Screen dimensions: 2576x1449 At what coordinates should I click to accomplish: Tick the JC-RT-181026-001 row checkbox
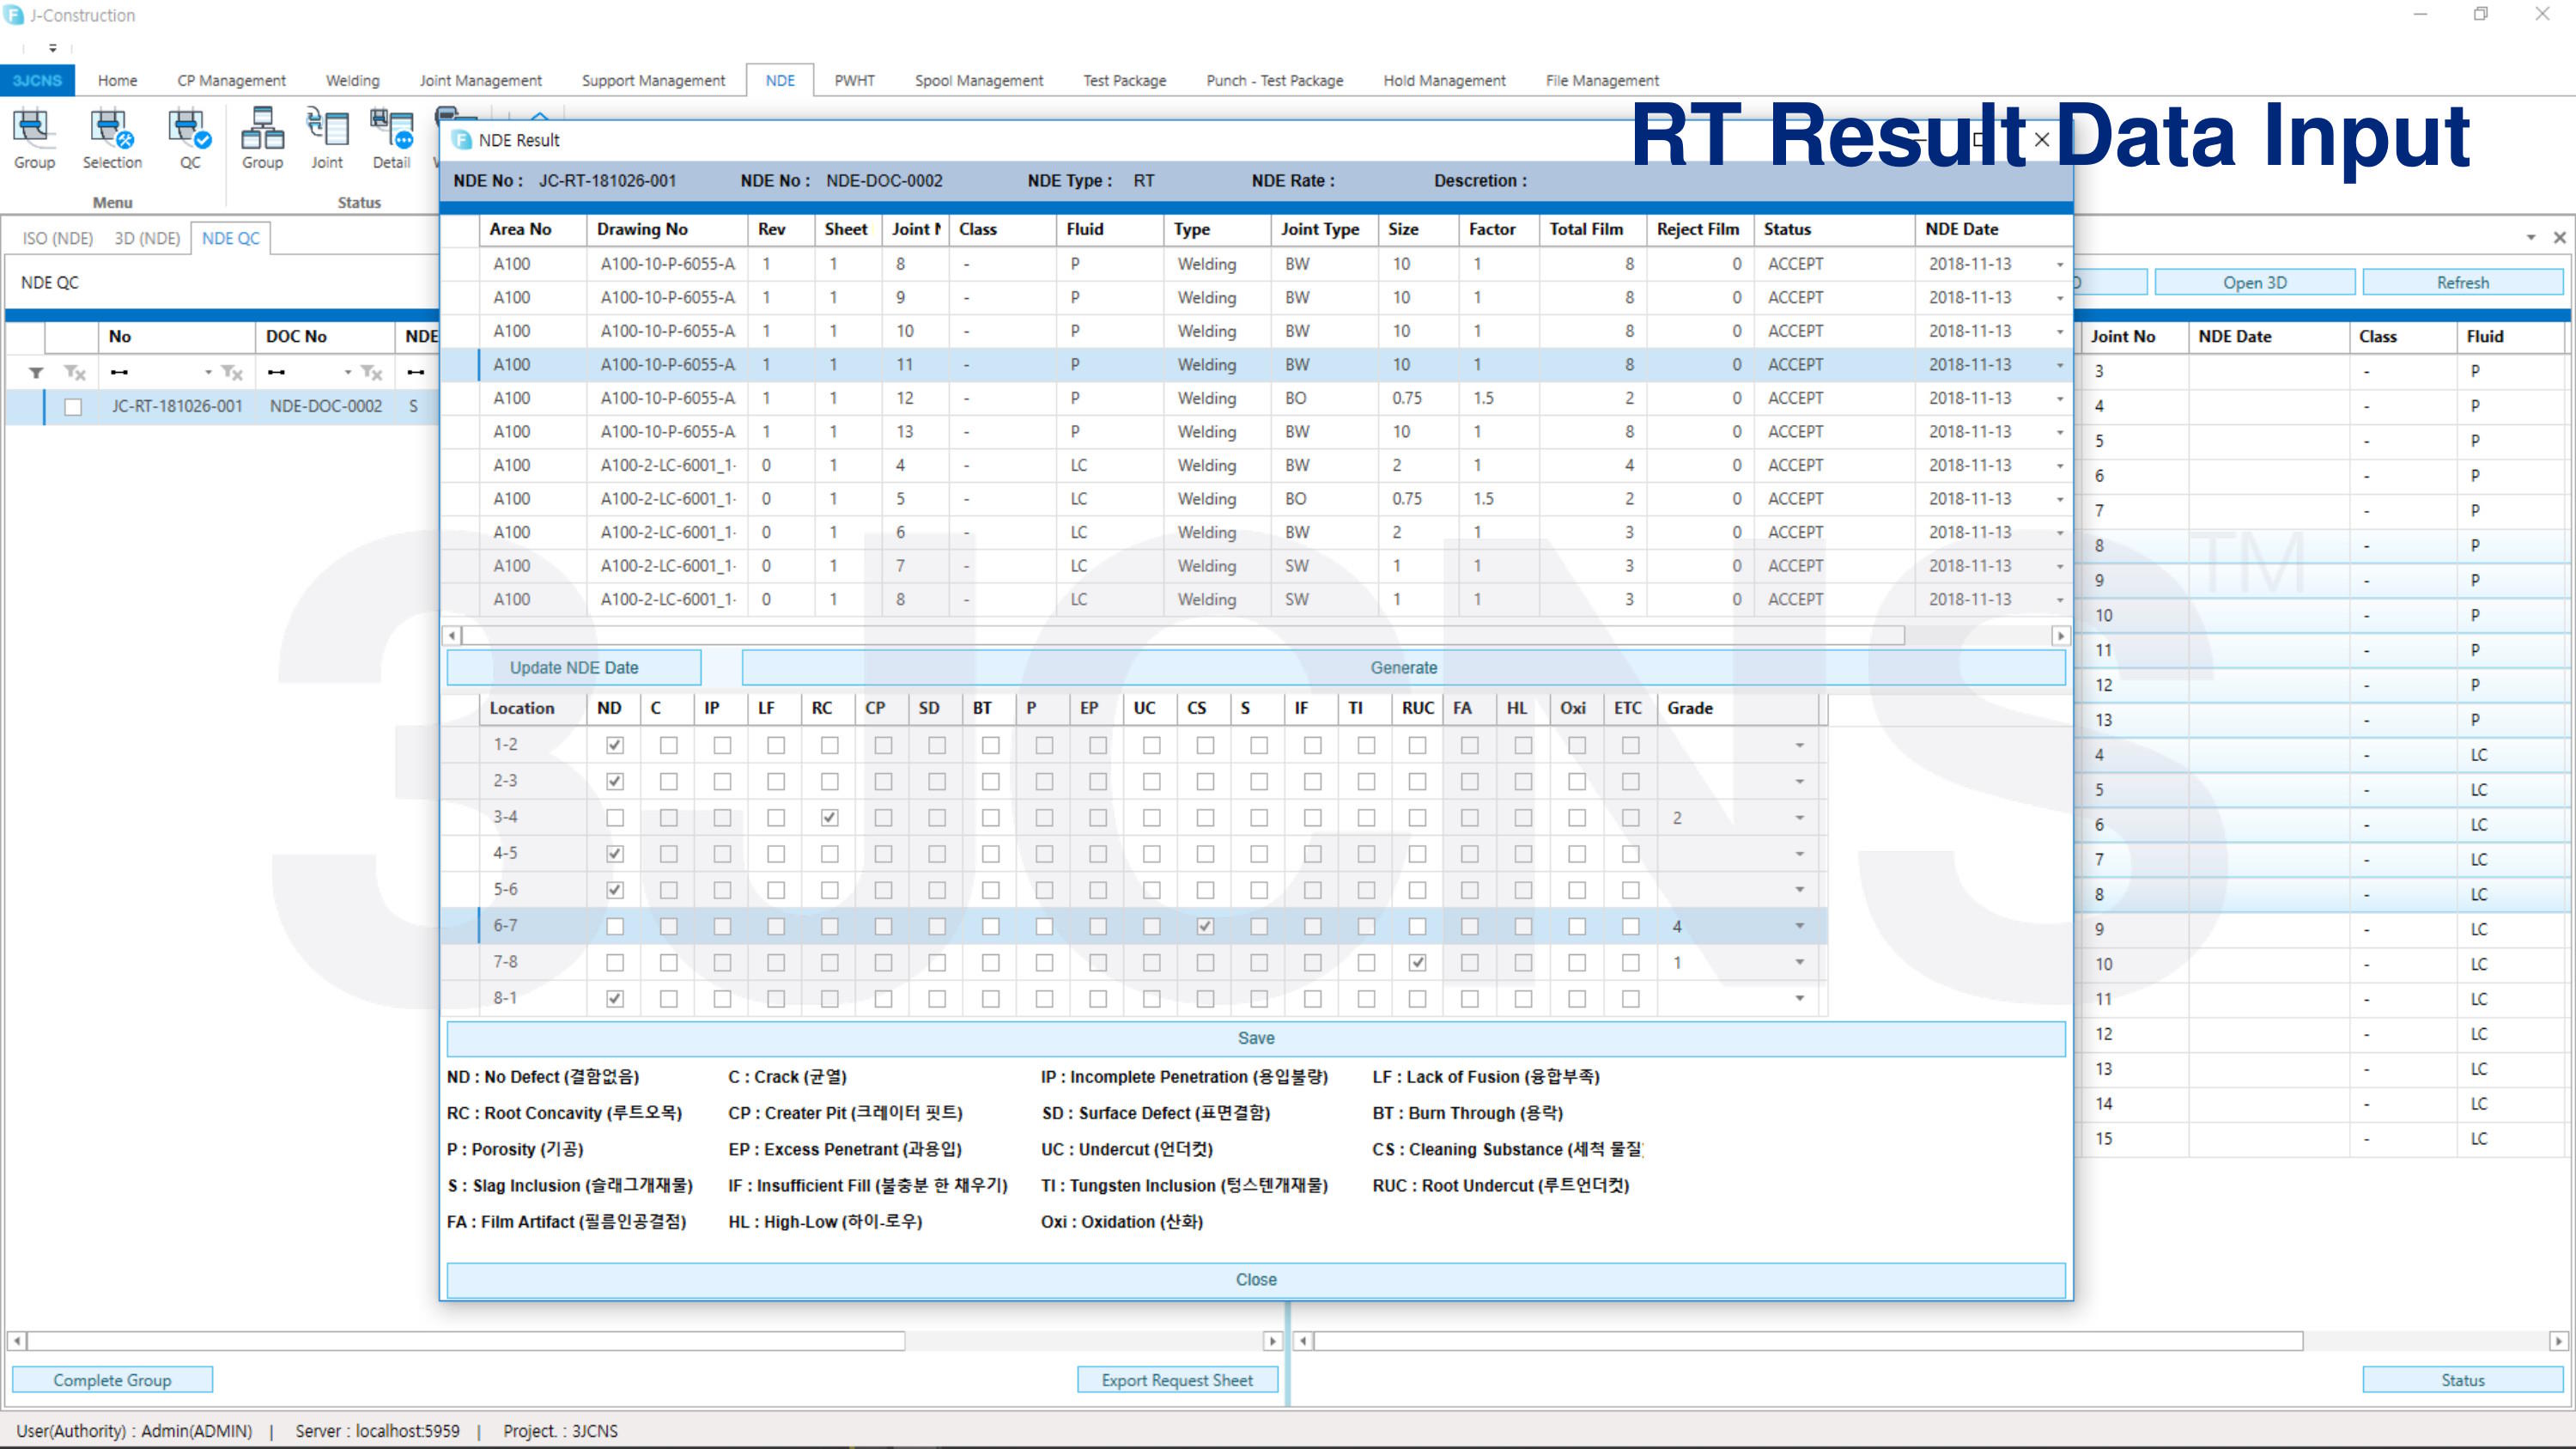click(x=73, y=407)
